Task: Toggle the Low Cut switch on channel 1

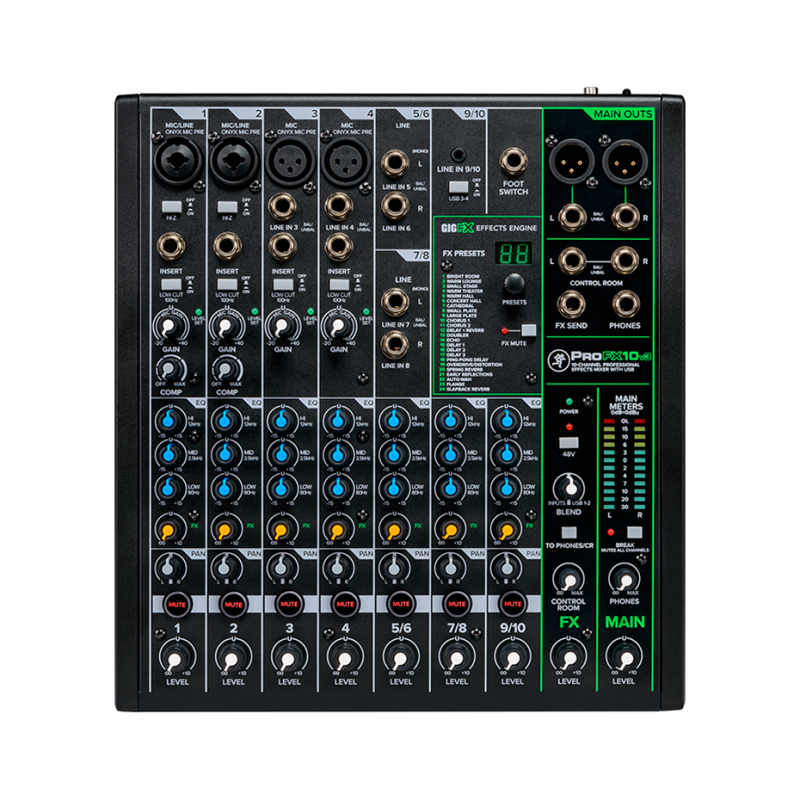Action: 171,284
